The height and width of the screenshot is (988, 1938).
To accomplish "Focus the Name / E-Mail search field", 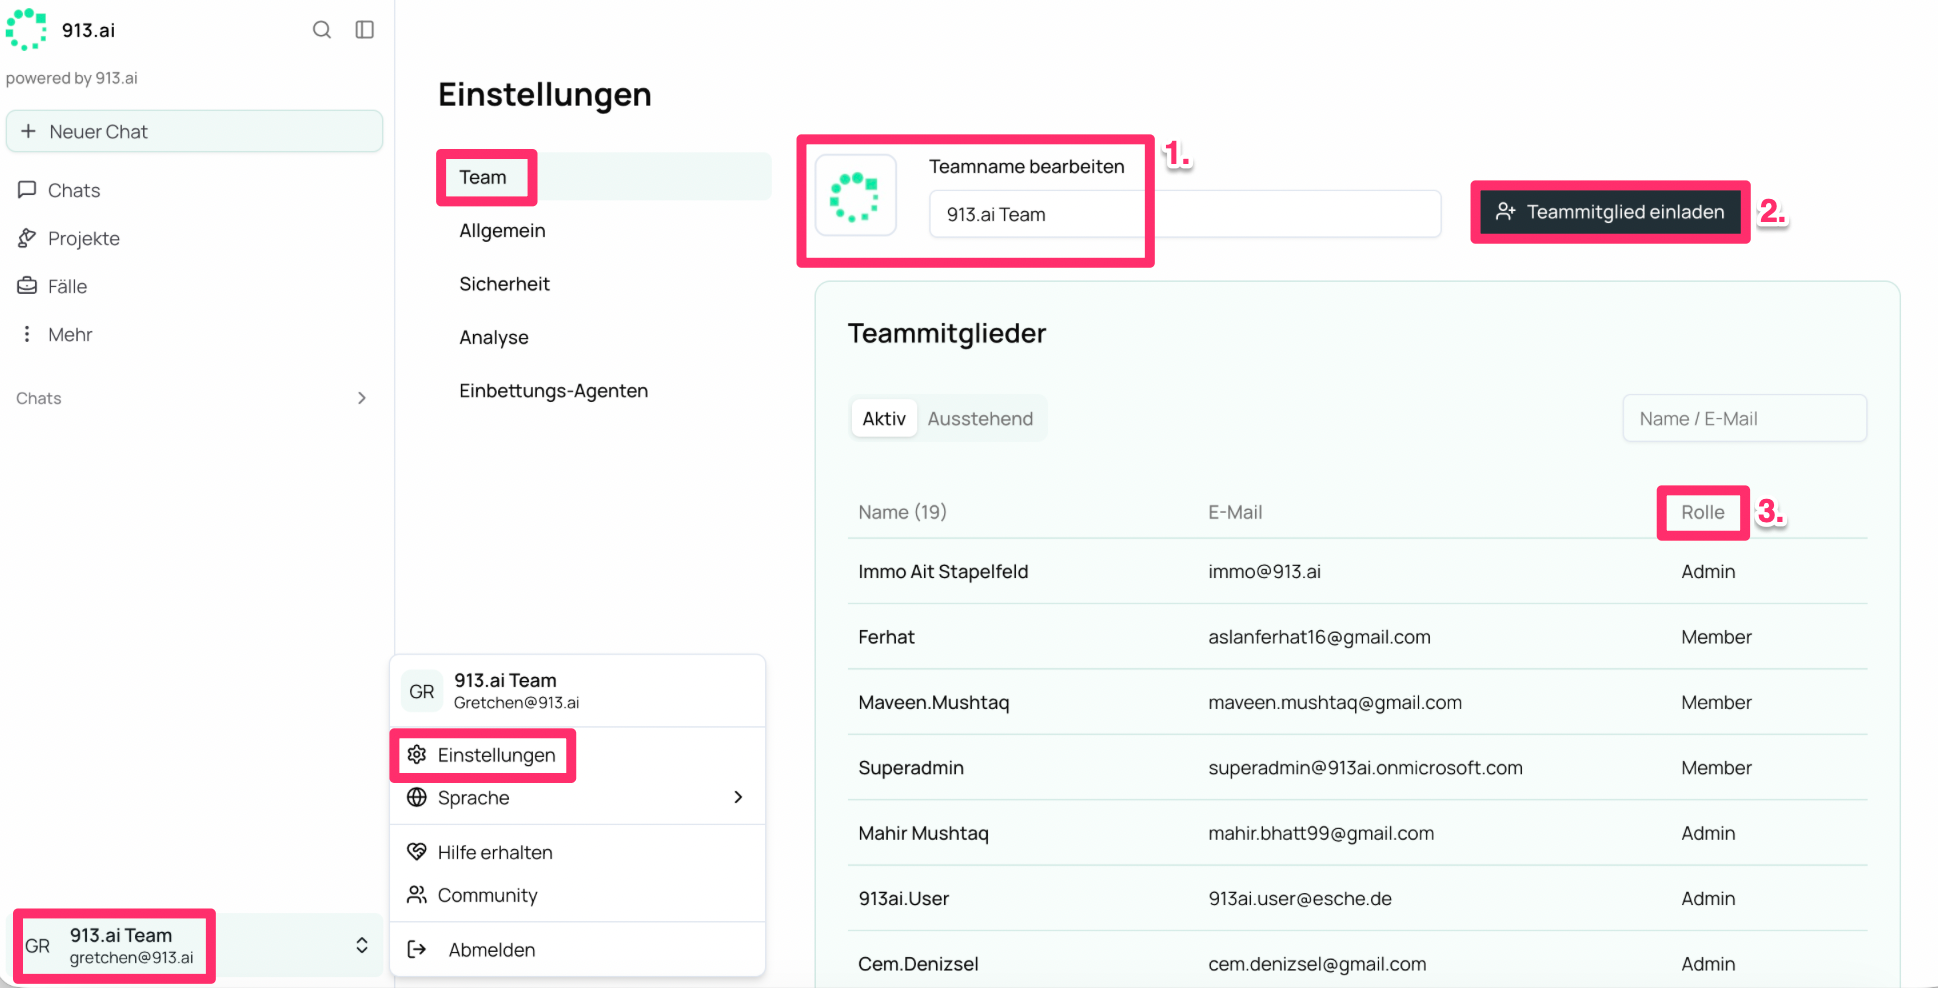I will pos(1744,418).
